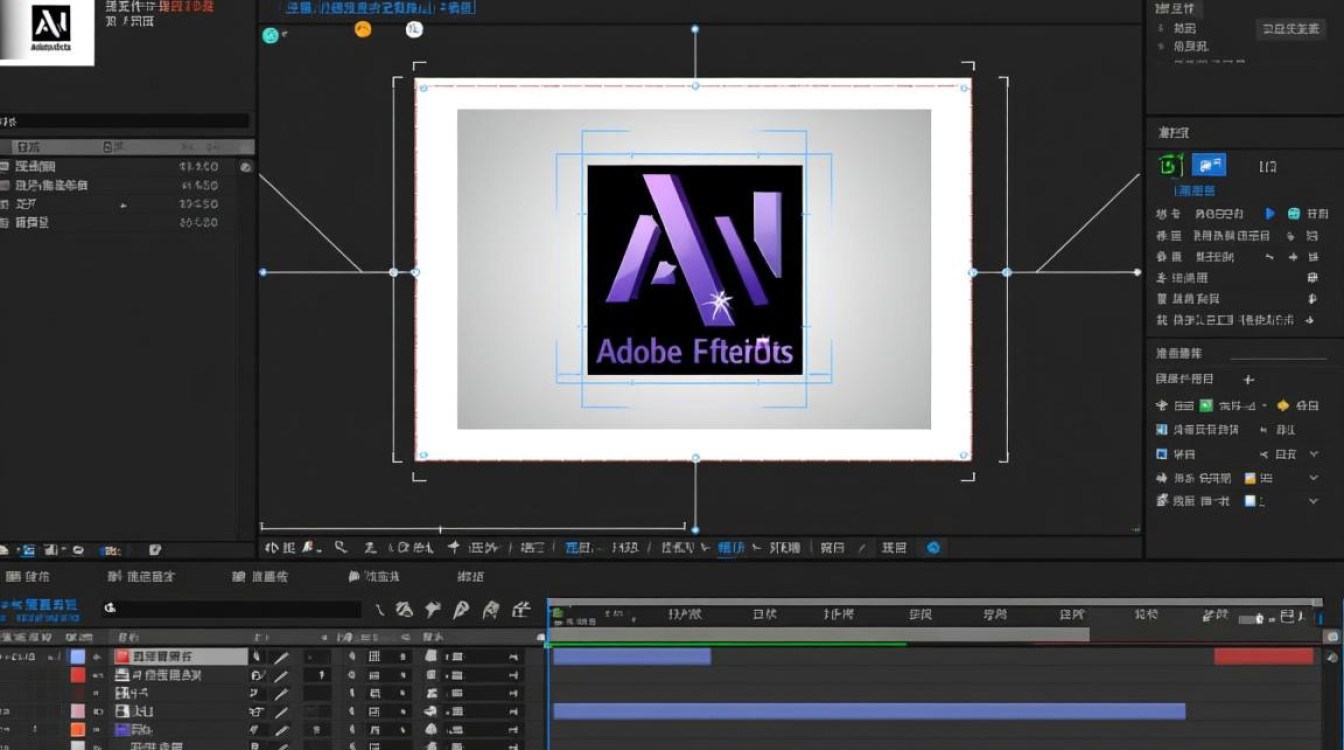The image size is (1344, 750).
Task: Select the Adobe logo image in the viewer
Action: (694, 270)
